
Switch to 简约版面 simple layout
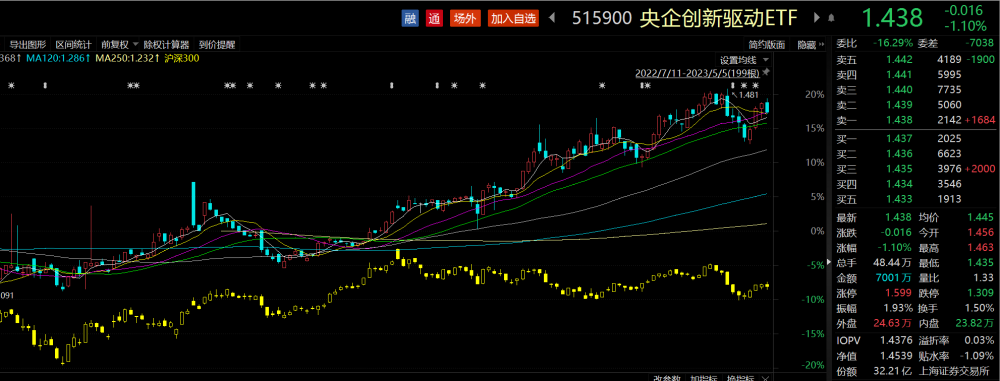click(767, 45)
